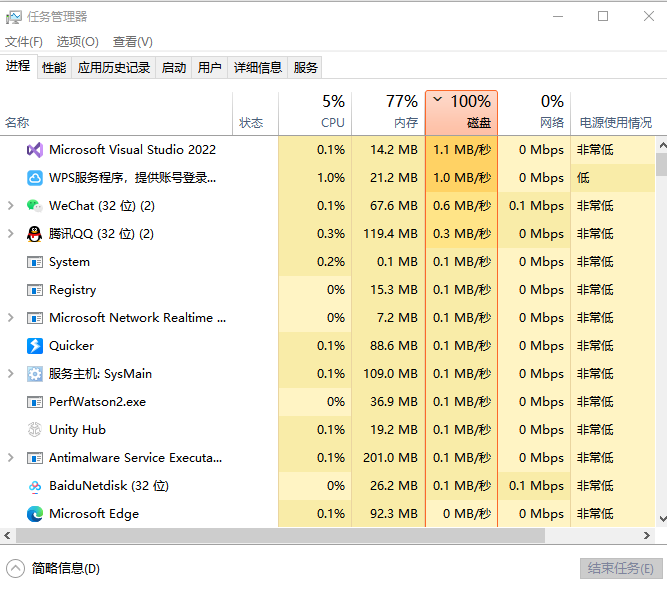Click the horizontal scrollbar right arrow

[647, 535]
